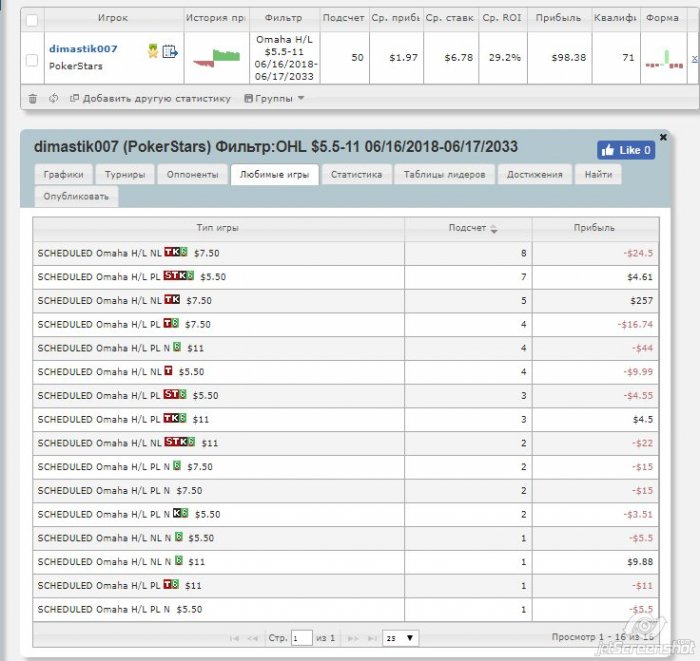Open the history profit graph thumbnail

(x=217, y=58)
